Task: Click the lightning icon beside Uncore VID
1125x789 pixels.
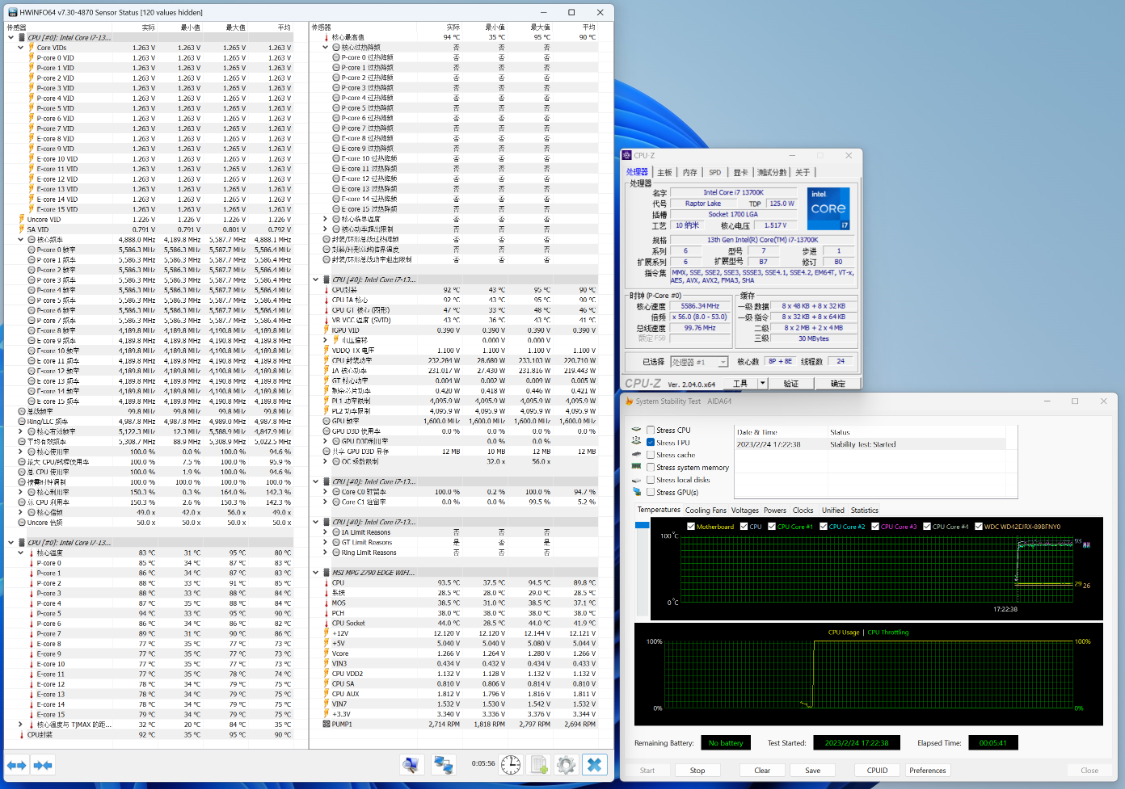Action: pos(22,219)
